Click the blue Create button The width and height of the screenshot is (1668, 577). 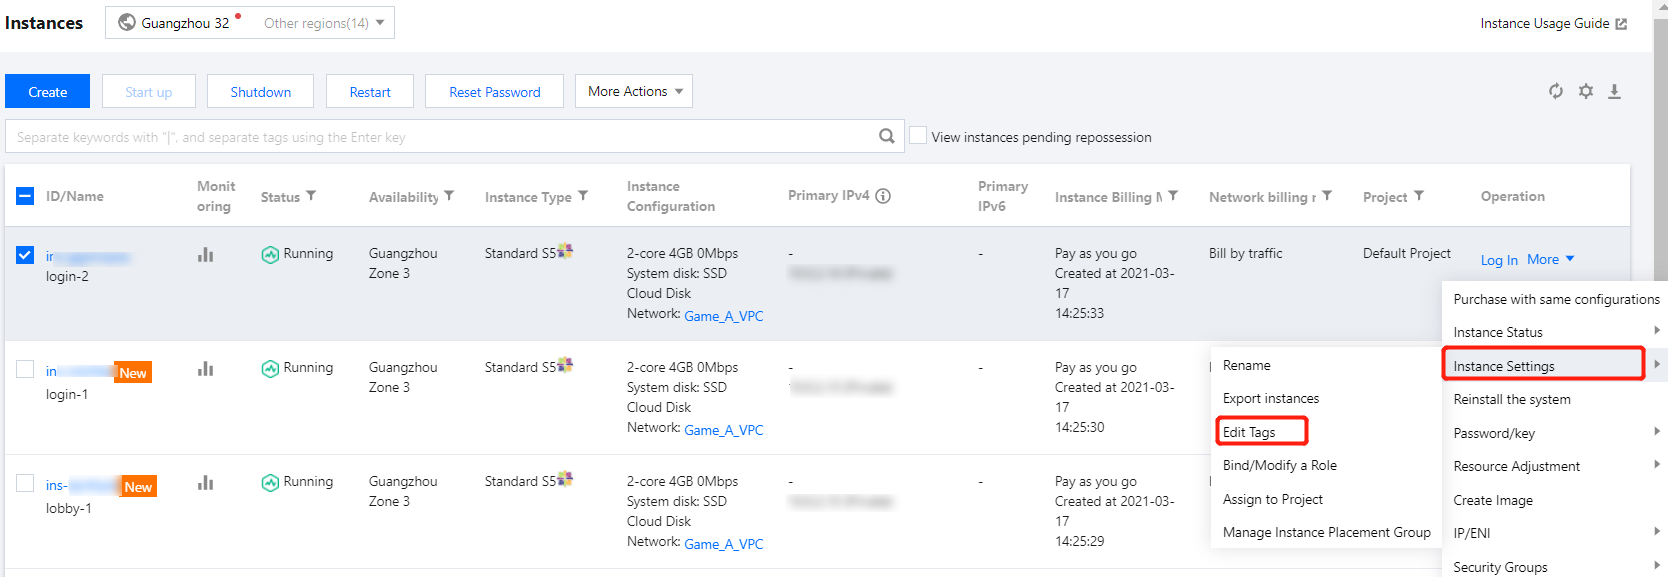coord(48,91)
